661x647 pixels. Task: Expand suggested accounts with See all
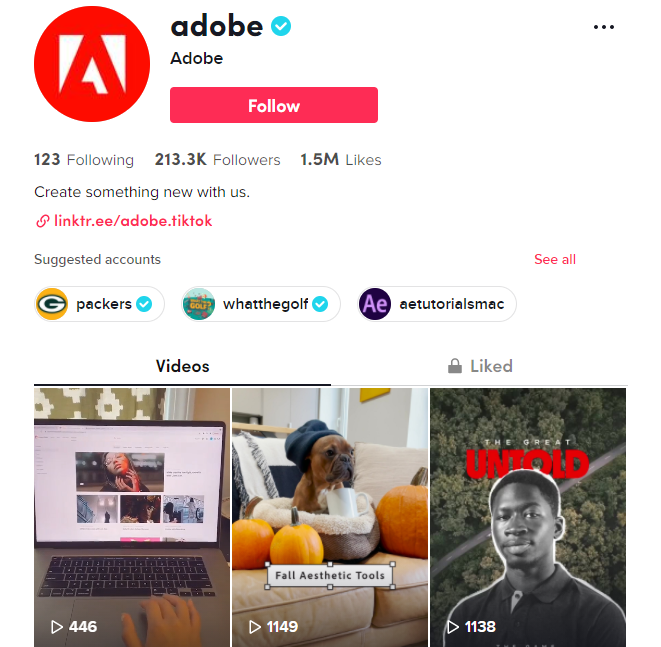(555, 259)
